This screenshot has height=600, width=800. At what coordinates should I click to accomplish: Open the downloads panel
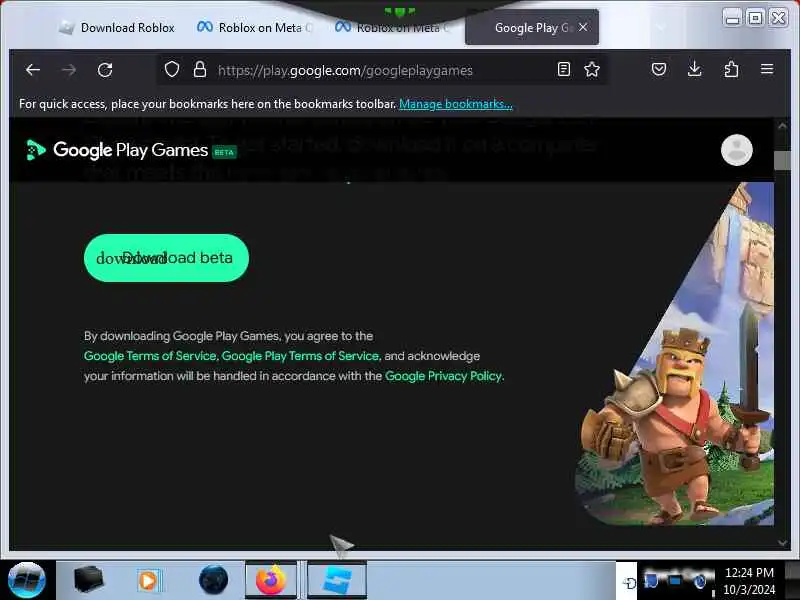(x=694, y=69)
